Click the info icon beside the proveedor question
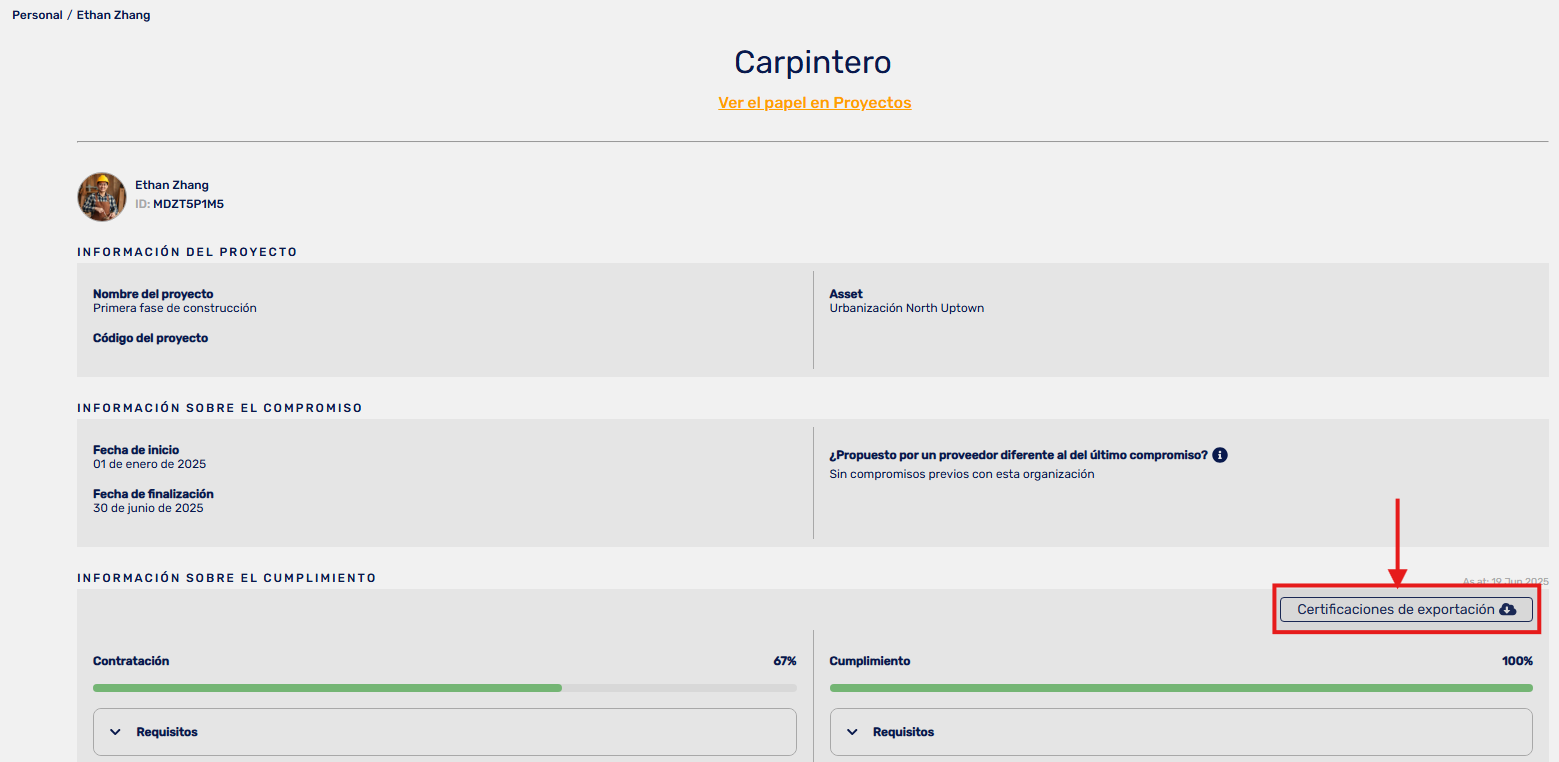The image size is (1559, 762). [x=1220, y=455]
